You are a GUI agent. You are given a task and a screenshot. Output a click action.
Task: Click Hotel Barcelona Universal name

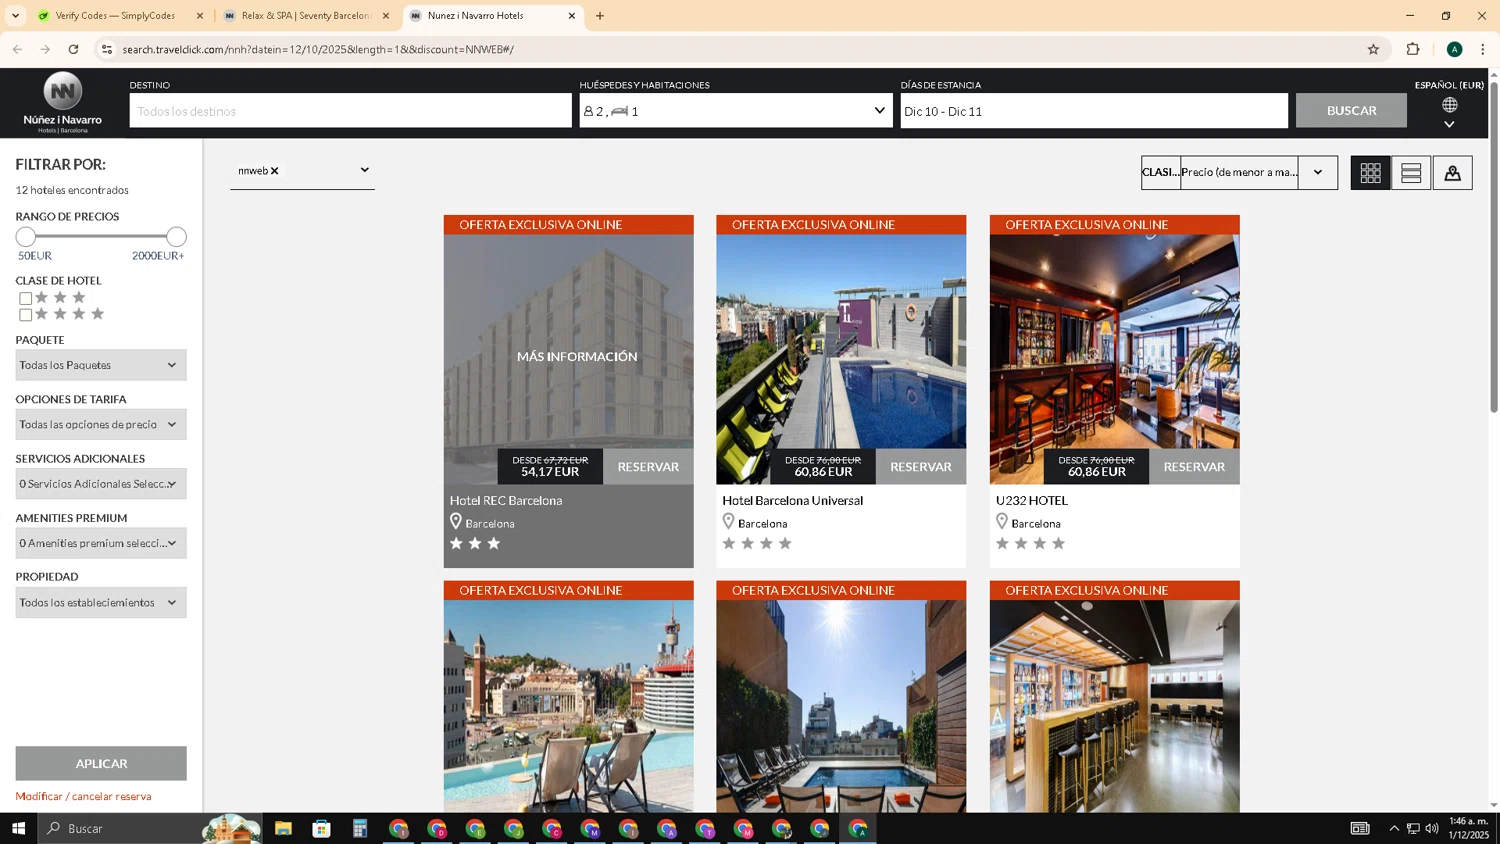[x=792, y=500]
